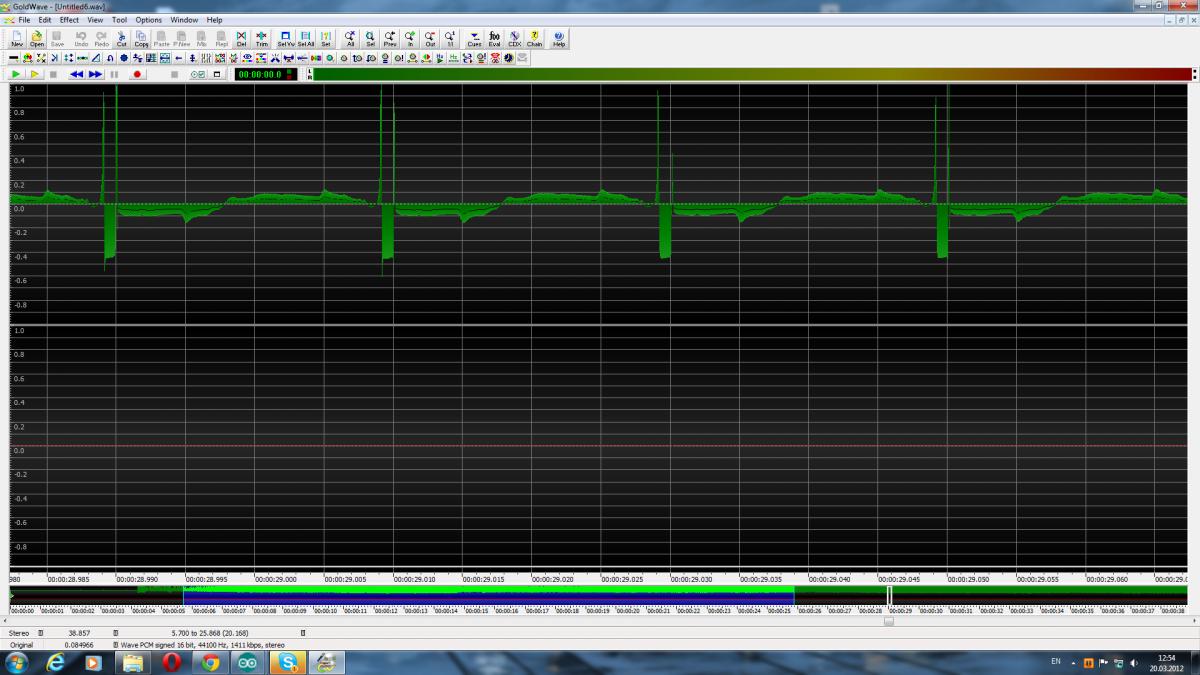
Task: Click the fast forward playback button
Action: (x=96, y=74)
